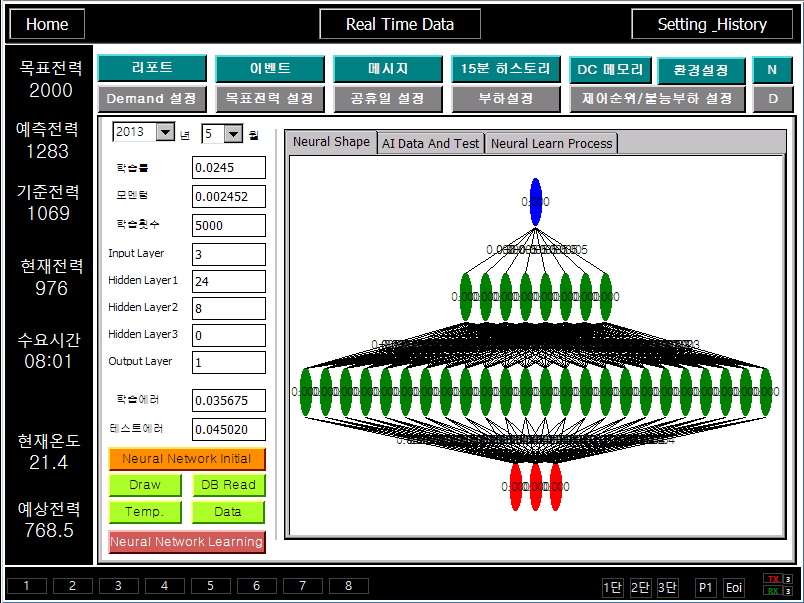Viewport: 804px width, 603px height.
Task: Expand the year 2013 dropdown
Action: click(165, 132)
